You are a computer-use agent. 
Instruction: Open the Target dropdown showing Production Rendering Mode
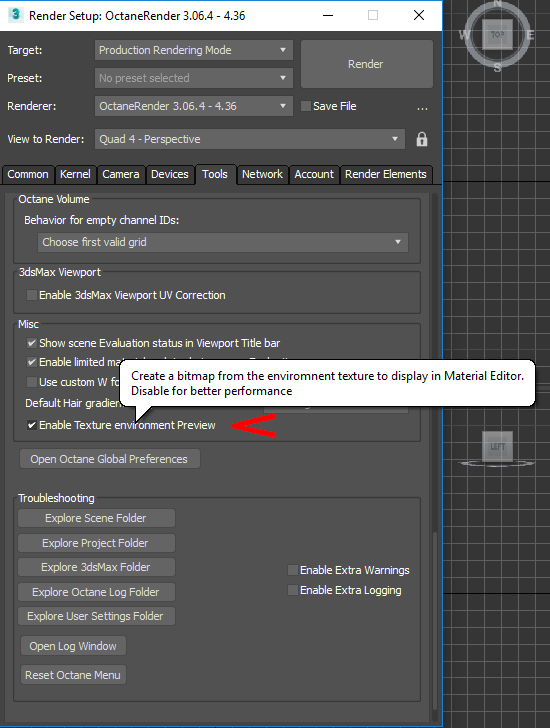click(194, 50)
